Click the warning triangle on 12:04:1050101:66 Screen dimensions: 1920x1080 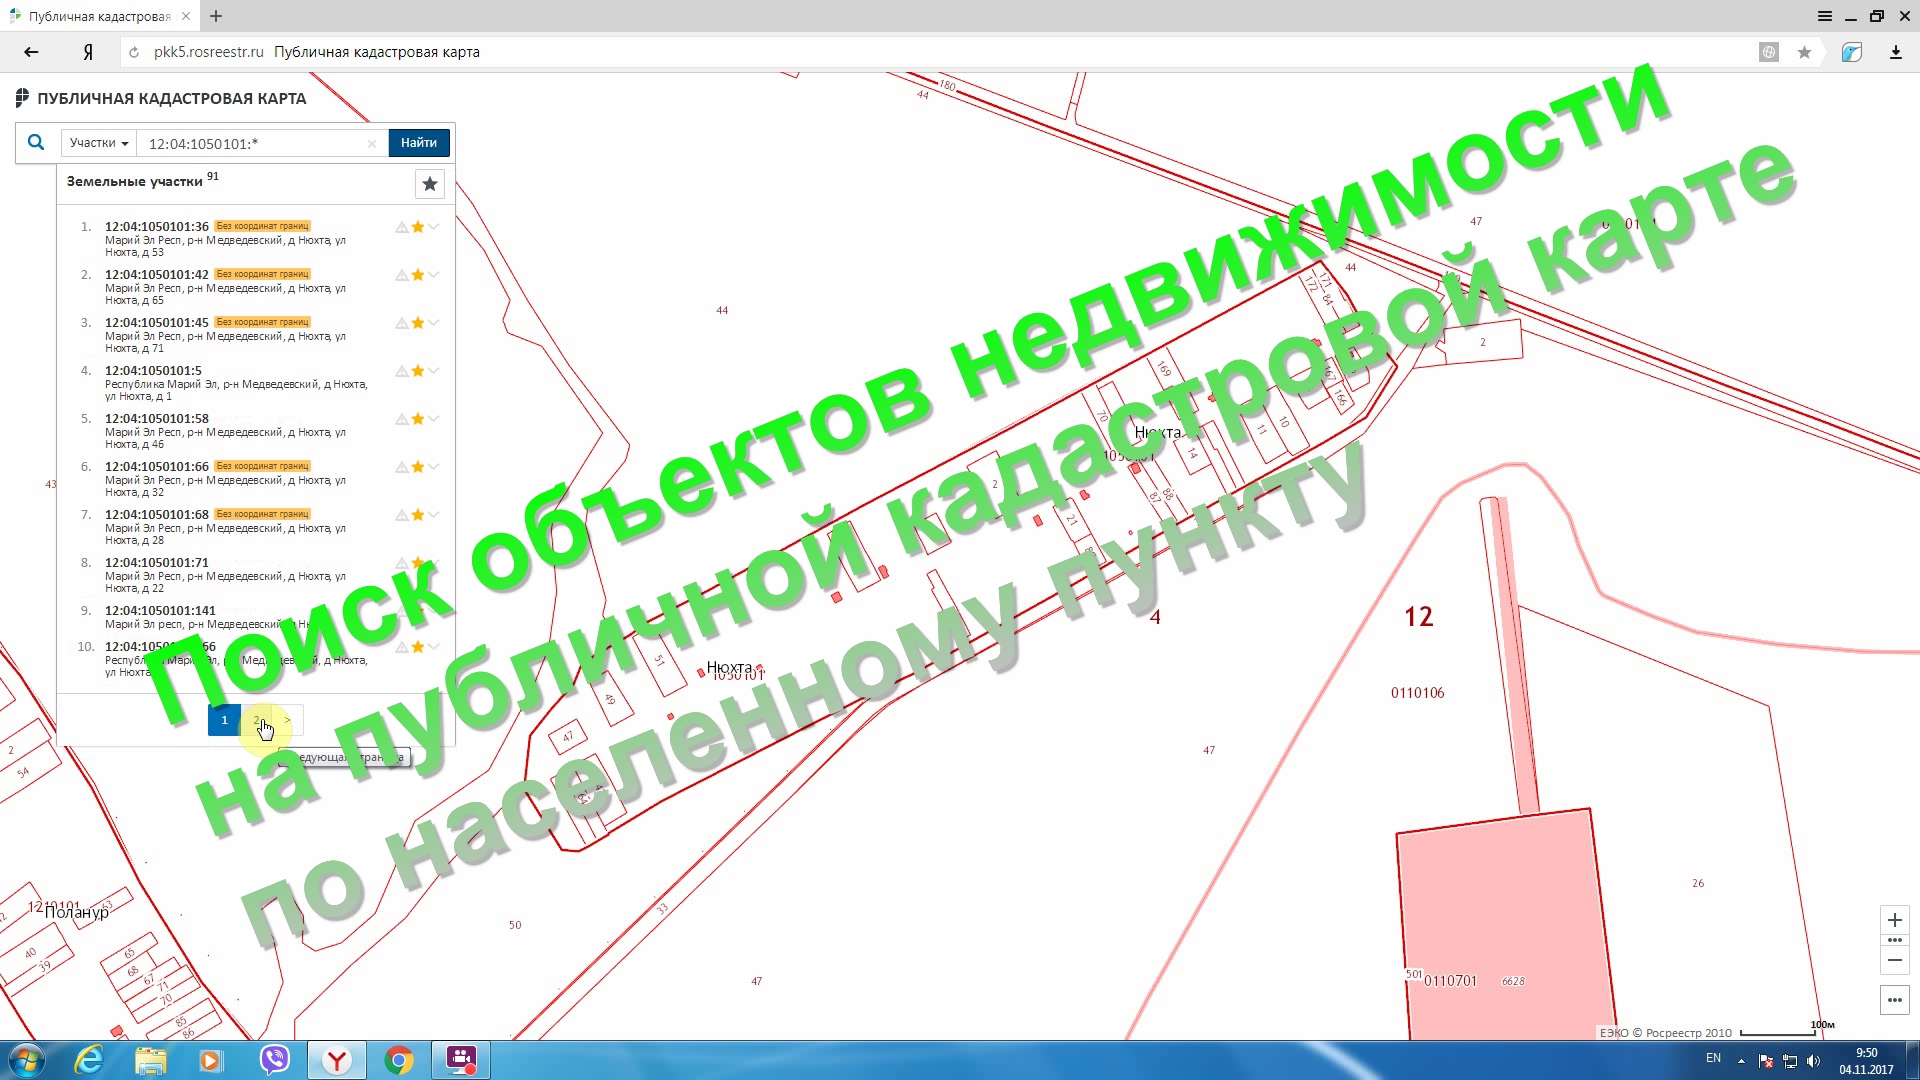401,467
